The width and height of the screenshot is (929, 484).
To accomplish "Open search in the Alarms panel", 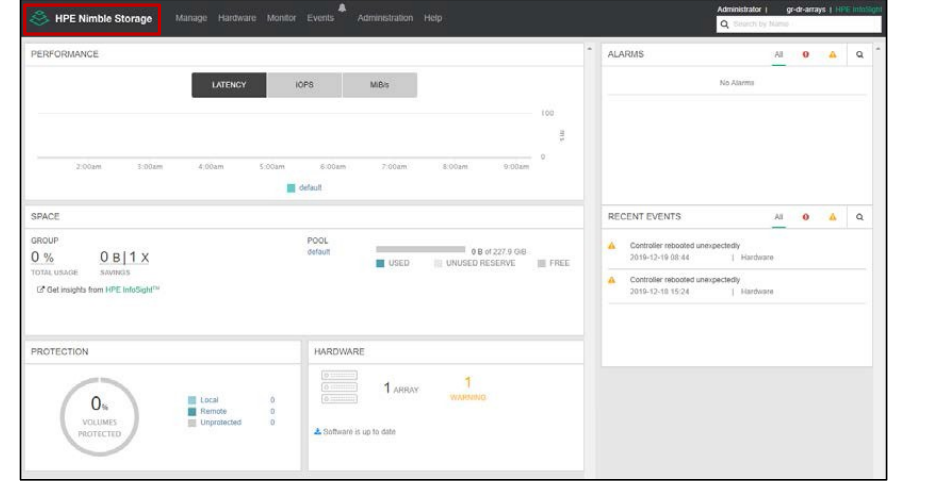I will pos(860,55).
